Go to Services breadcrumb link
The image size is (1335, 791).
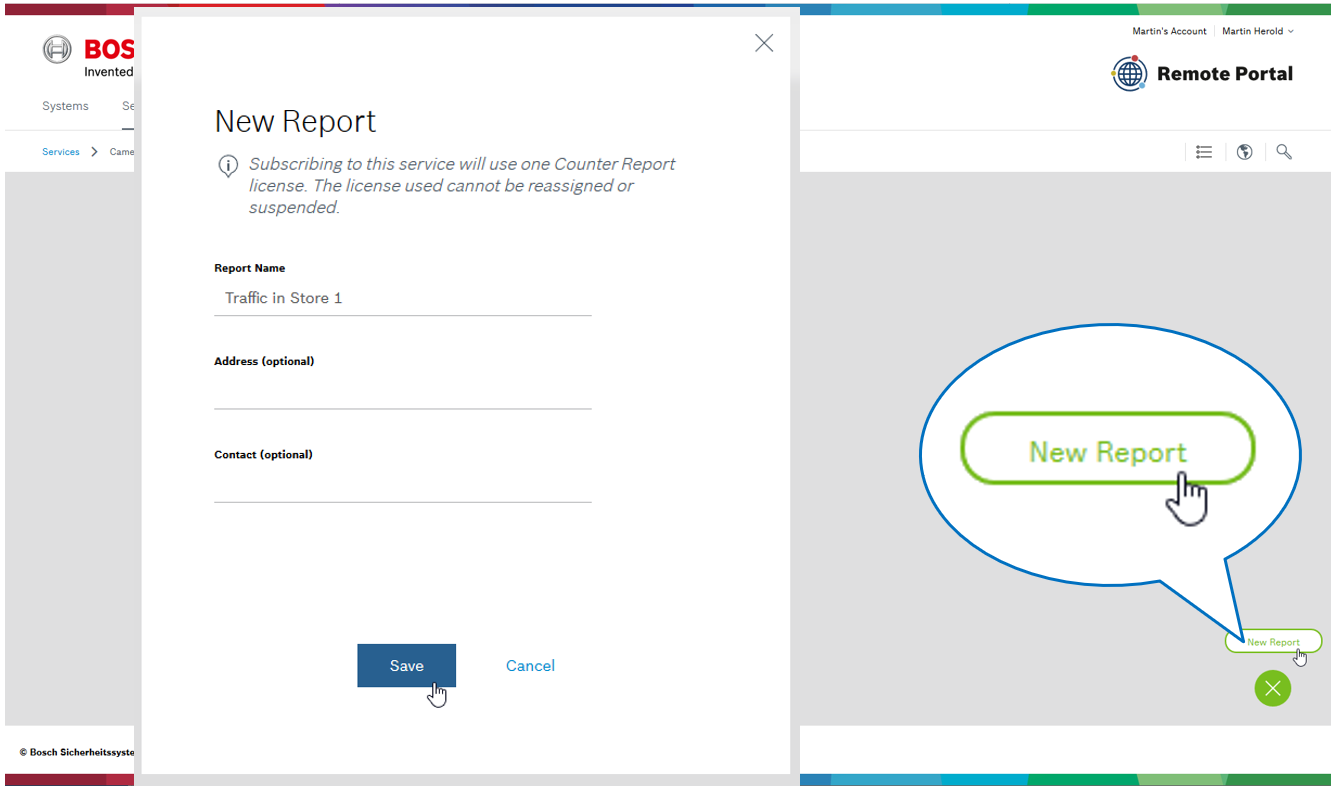(61, 152)
